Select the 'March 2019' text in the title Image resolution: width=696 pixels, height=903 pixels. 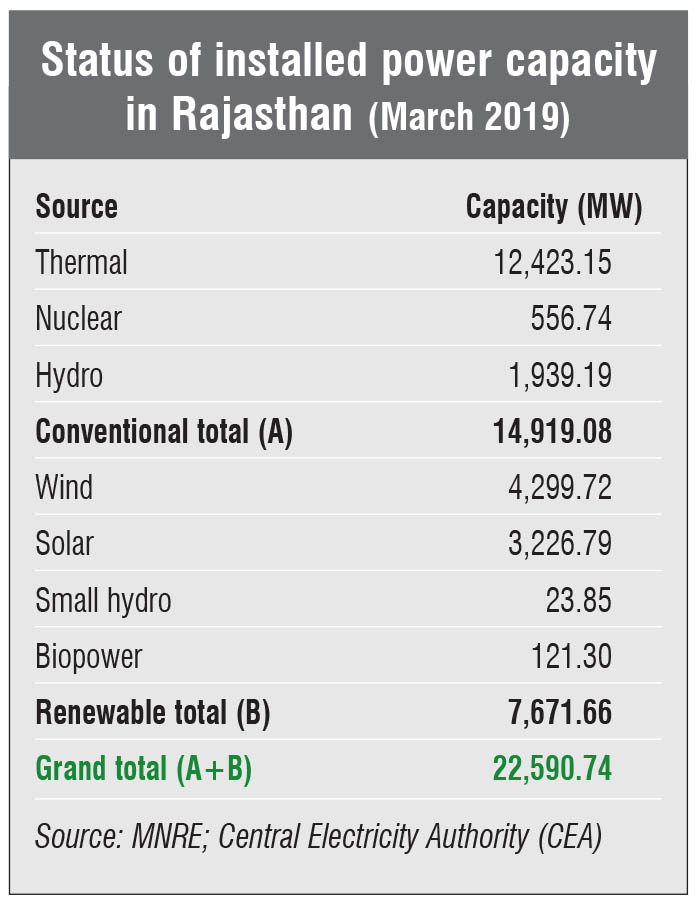pos(469,117)
